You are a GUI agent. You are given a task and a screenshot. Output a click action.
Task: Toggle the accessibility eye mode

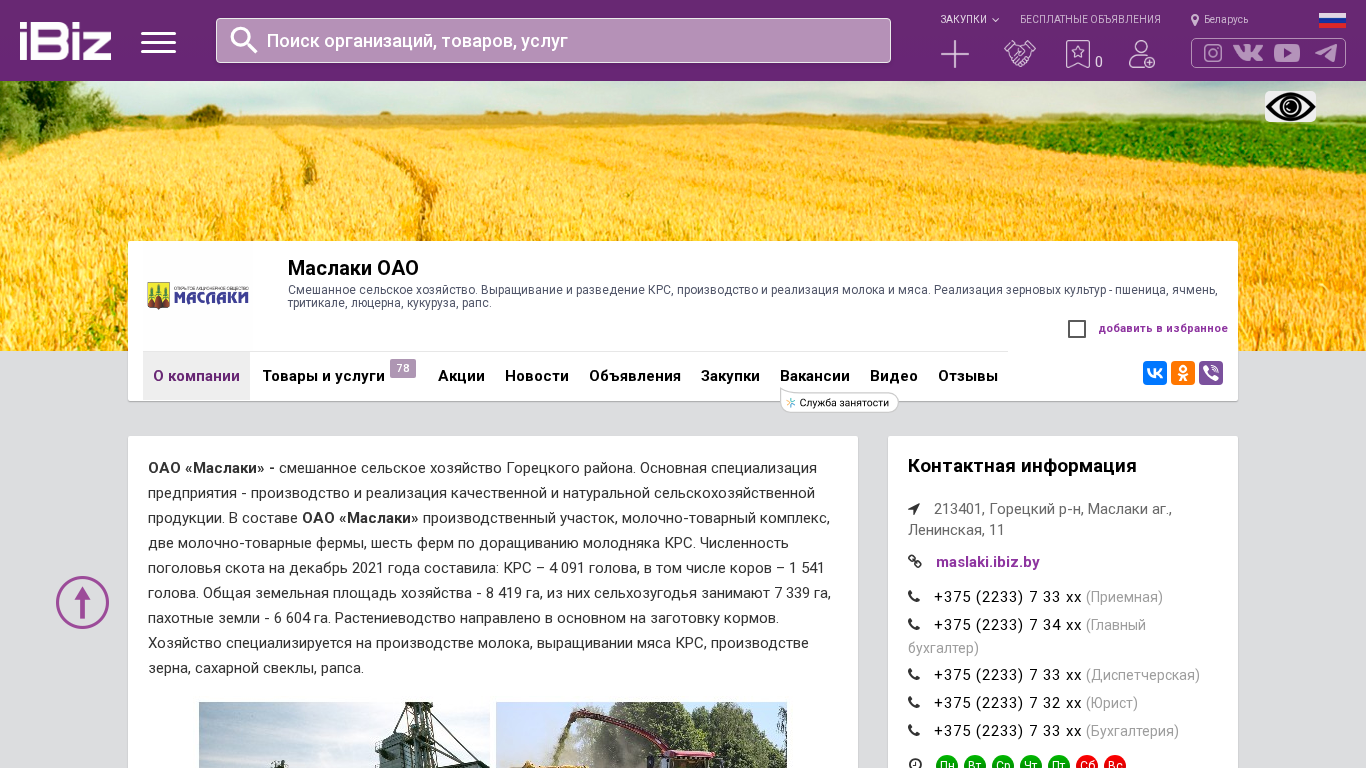(1290, 107)
